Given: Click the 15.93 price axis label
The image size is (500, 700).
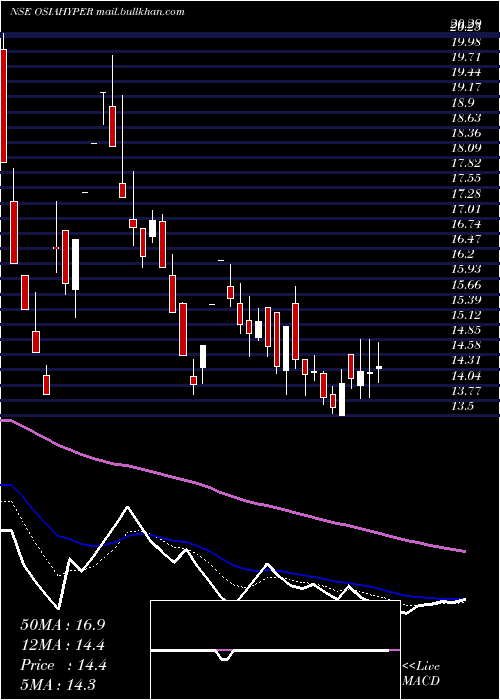Looking at the screenshot, I should [466, 269].
